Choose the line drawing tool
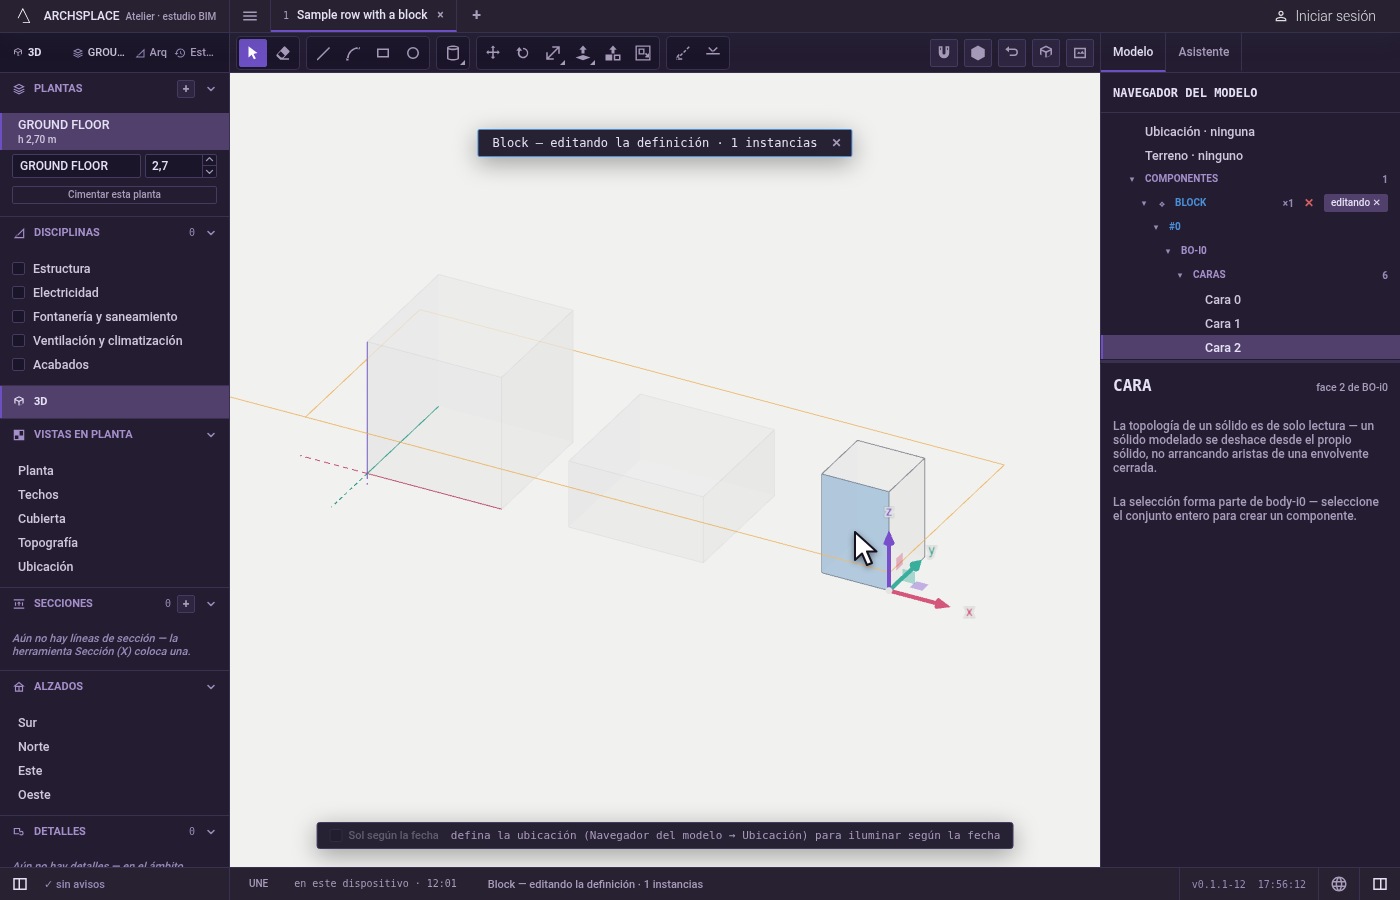Screen dimensions: 1400x900 (323, 53)
